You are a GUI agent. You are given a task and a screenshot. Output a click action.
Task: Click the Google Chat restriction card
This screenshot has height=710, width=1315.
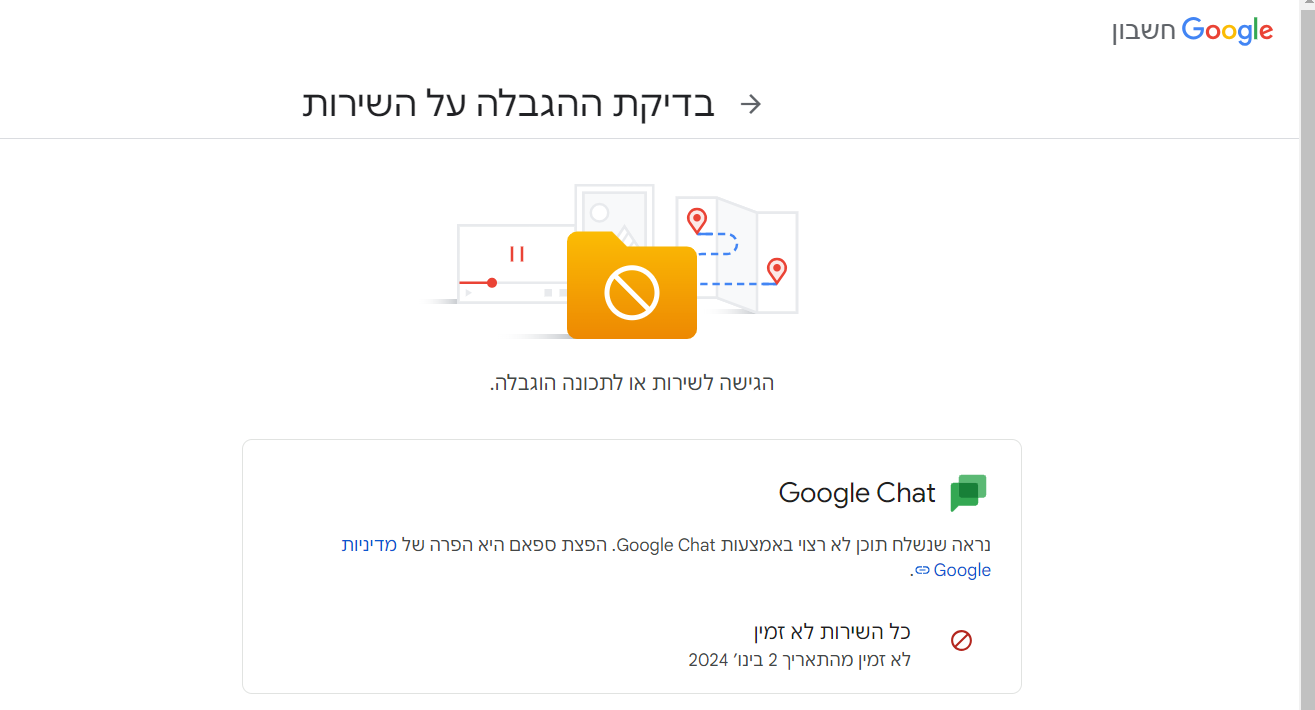click(630, 565)
